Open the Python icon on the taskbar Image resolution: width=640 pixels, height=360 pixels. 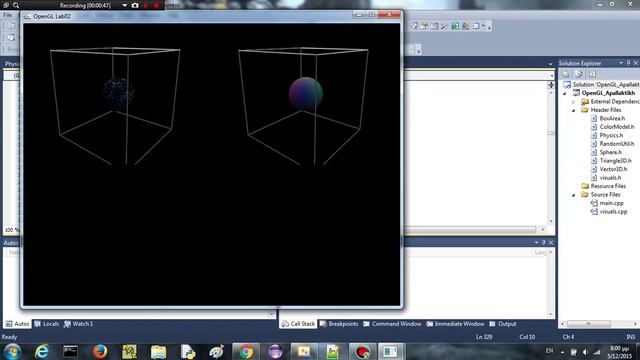pos(187,351)
